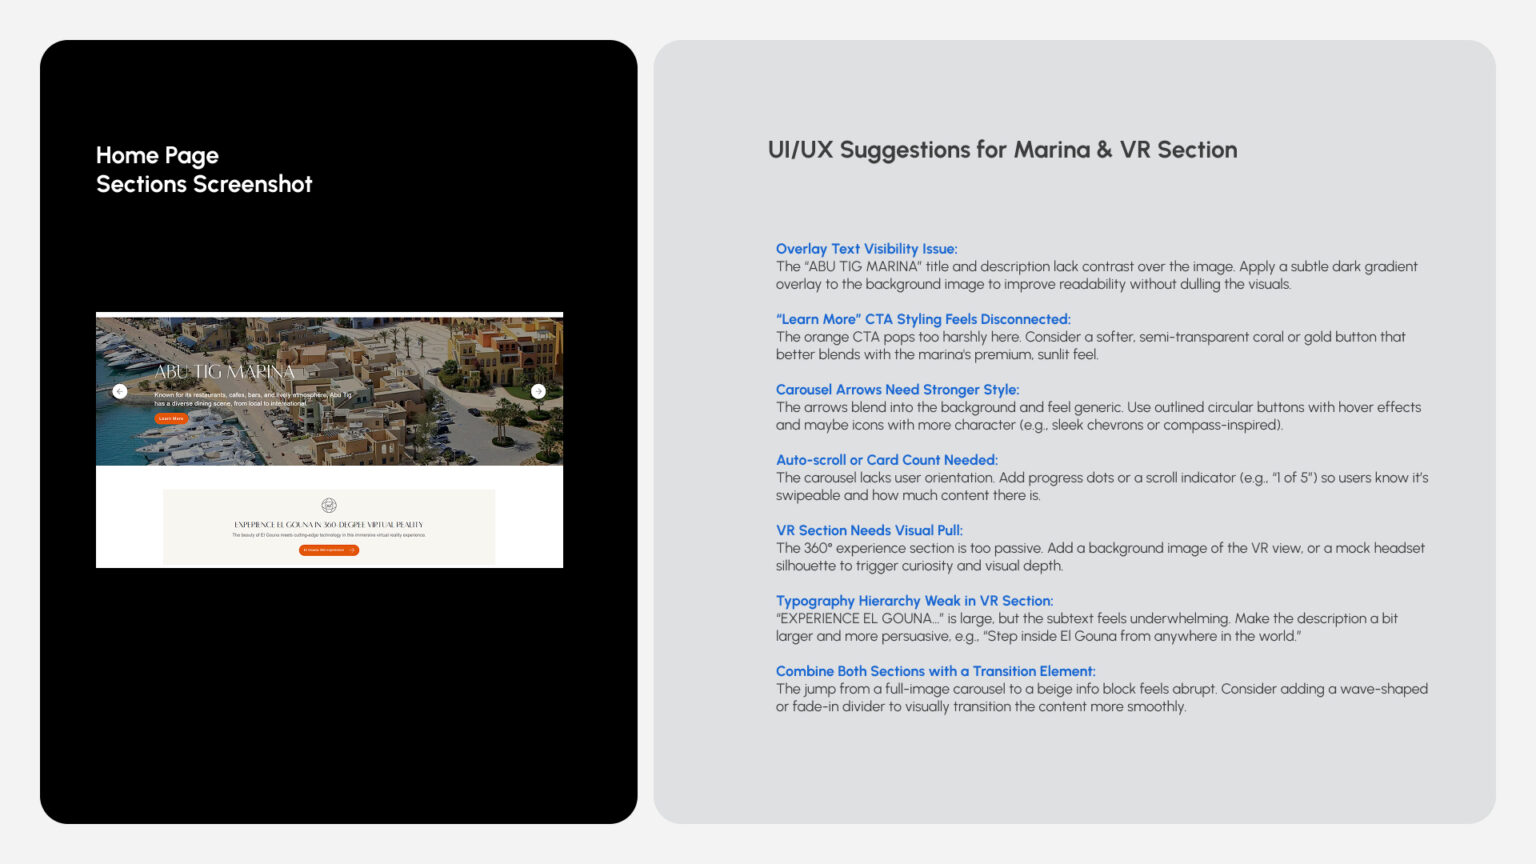Click the carousel next arrow on the marina image
Image resolution: width=1536 pixels, height=864 pixels.
pos(538,391)
